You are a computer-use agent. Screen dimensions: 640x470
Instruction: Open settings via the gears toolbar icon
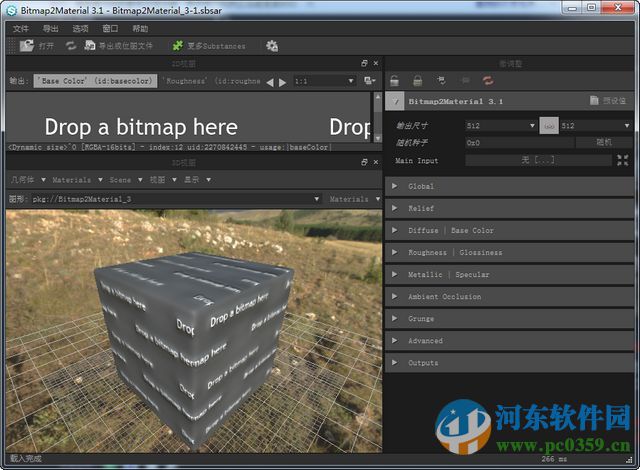pos(272,46)
